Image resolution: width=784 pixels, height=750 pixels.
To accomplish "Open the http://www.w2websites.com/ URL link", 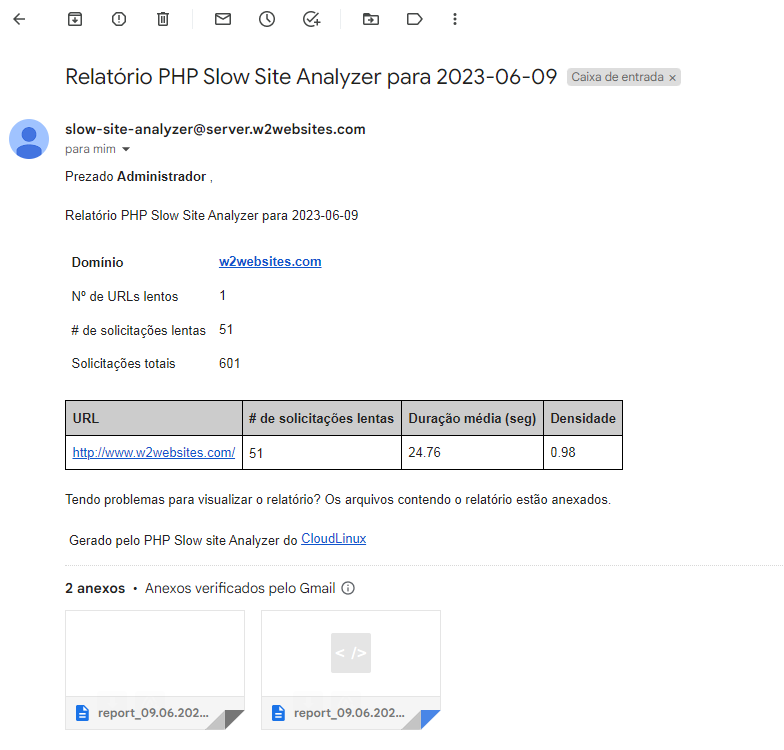I will (x=154, y=452).
